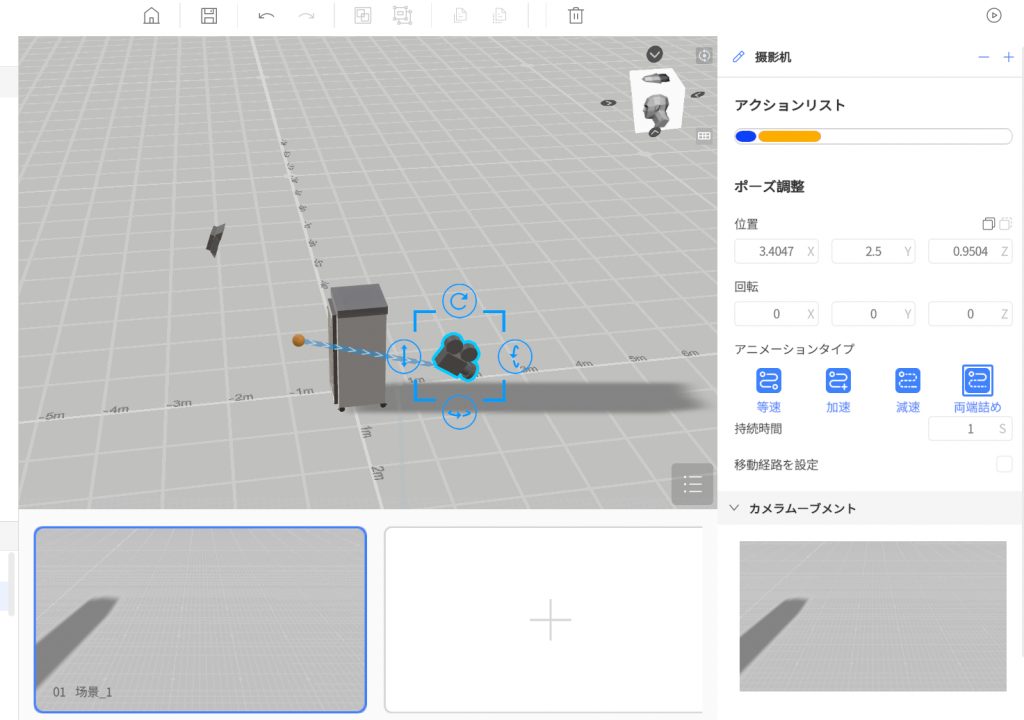Expand view cube options with top chevron
The height and width of the screenshot is (720, 1024).
pos(655,54)
